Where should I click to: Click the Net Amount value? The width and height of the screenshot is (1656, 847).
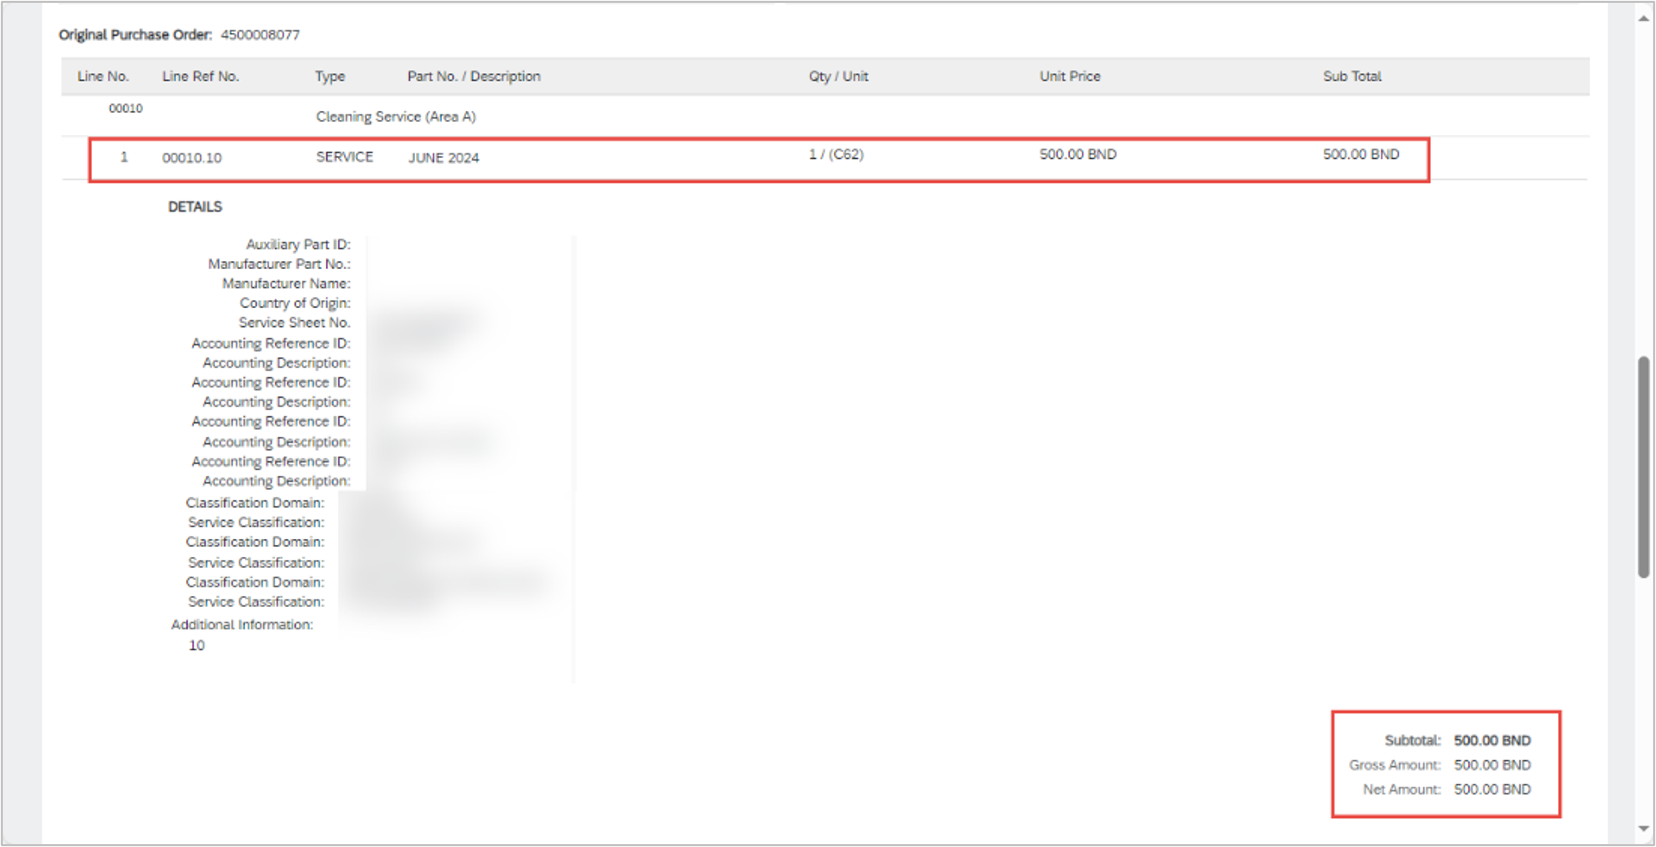pyautogui.click(x=1491, y=789)
